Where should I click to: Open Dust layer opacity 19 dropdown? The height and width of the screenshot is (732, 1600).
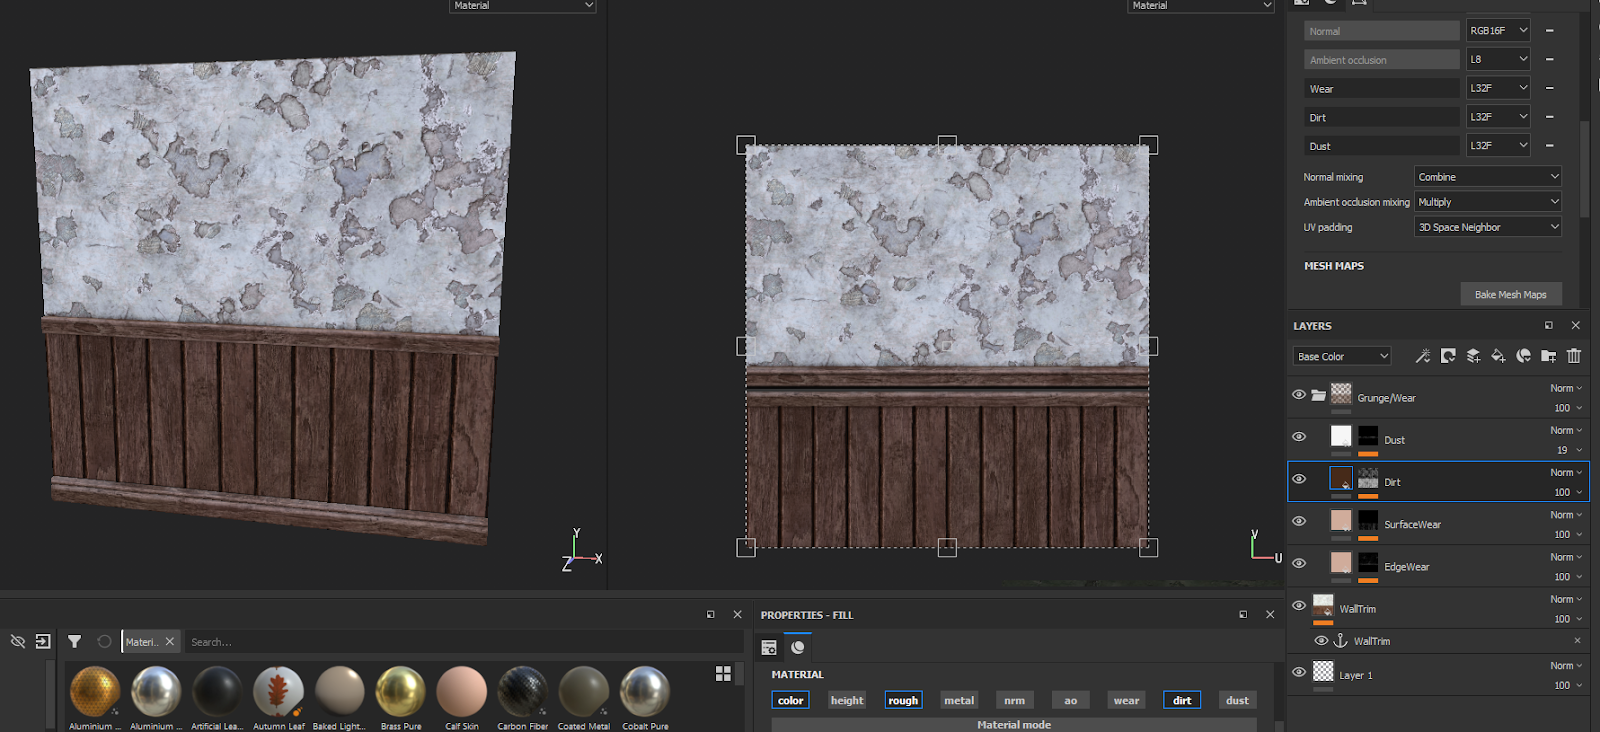coord(1569,450)
